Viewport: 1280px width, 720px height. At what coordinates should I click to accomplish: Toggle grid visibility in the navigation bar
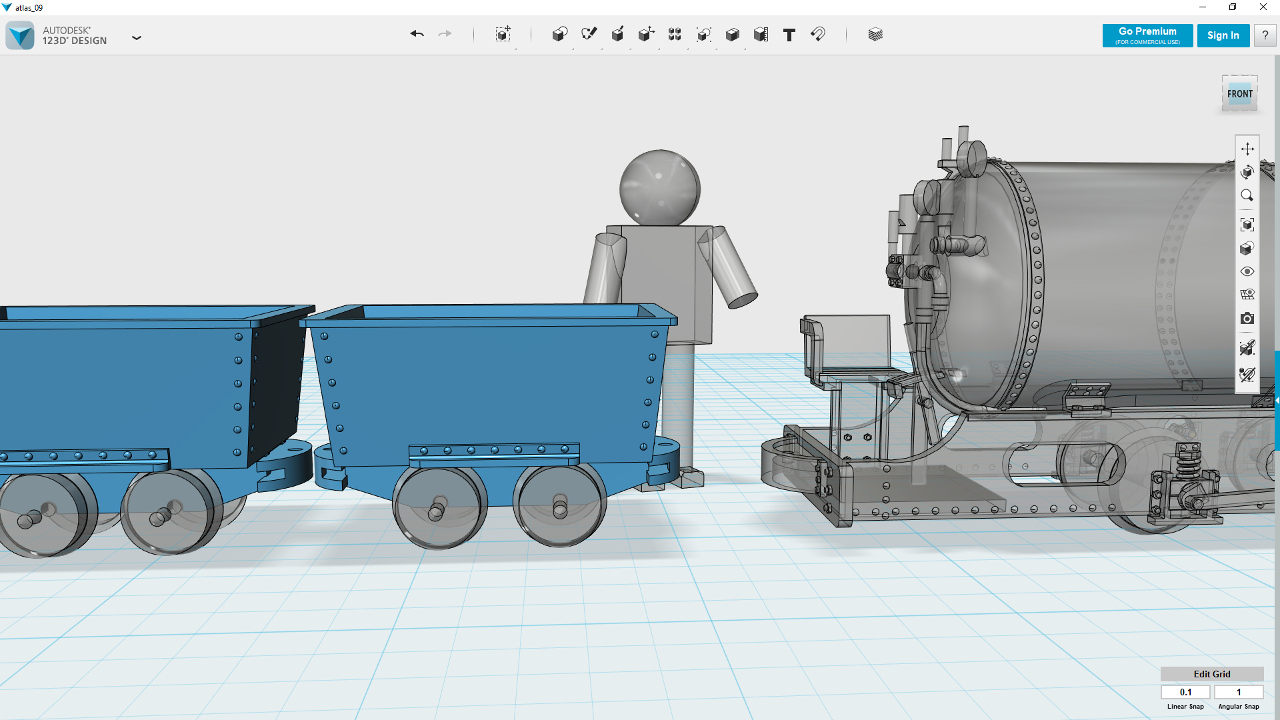coord(1247,295)
